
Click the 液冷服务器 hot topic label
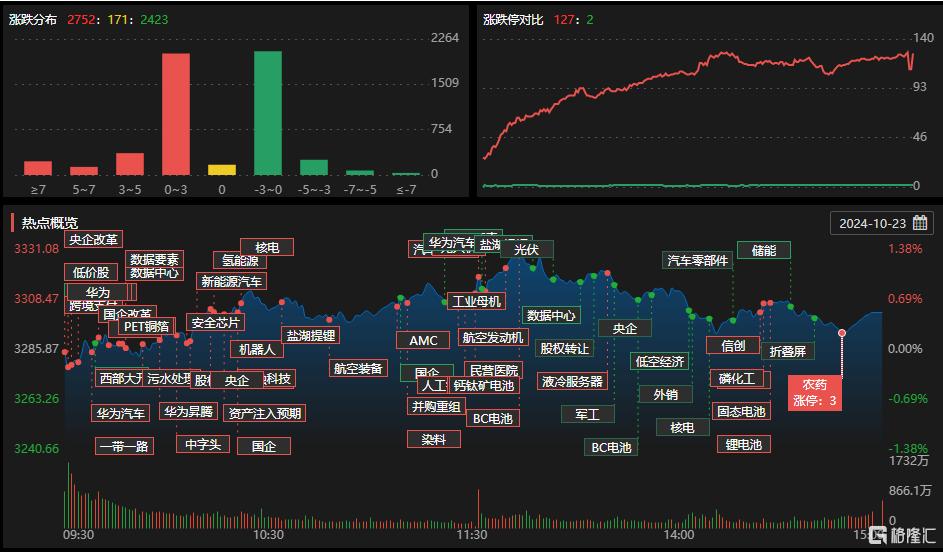click(572, 381)
